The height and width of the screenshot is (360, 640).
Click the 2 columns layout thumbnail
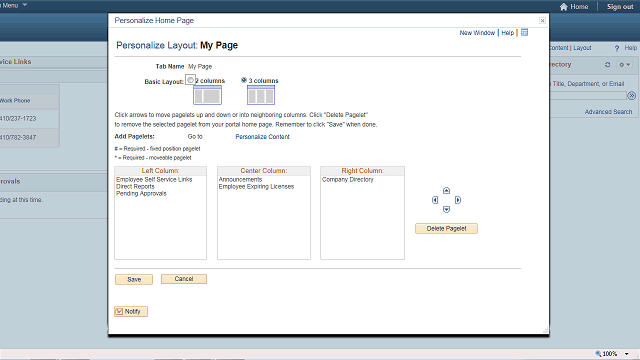(207, 95)
